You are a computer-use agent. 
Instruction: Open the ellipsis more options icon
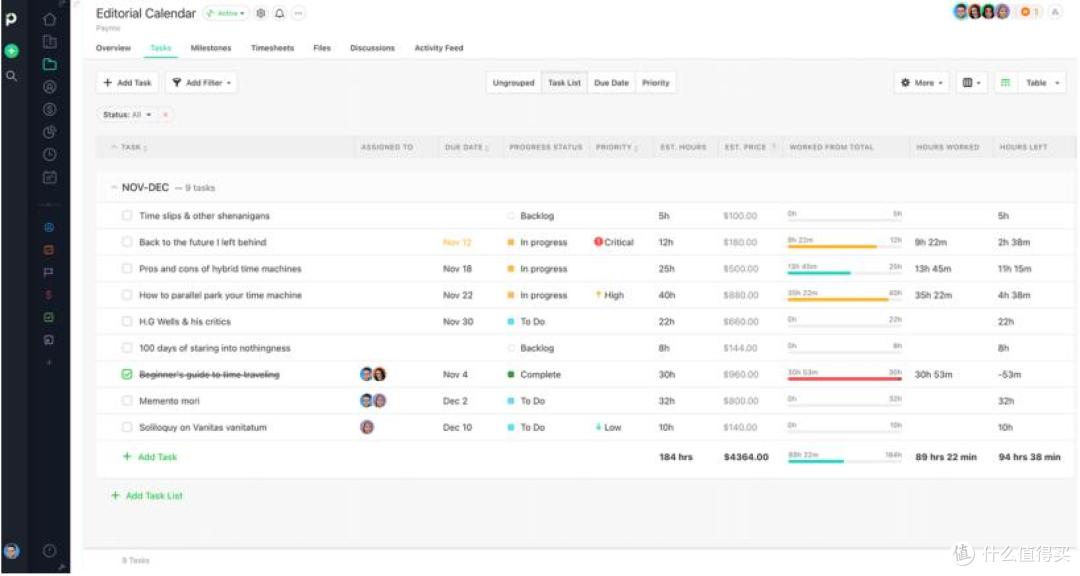[x=298, y=13]
